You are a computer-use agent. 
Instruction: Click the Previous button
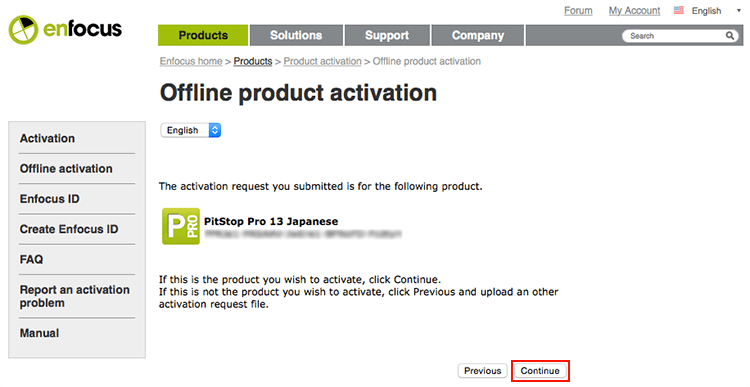point(482,371)
